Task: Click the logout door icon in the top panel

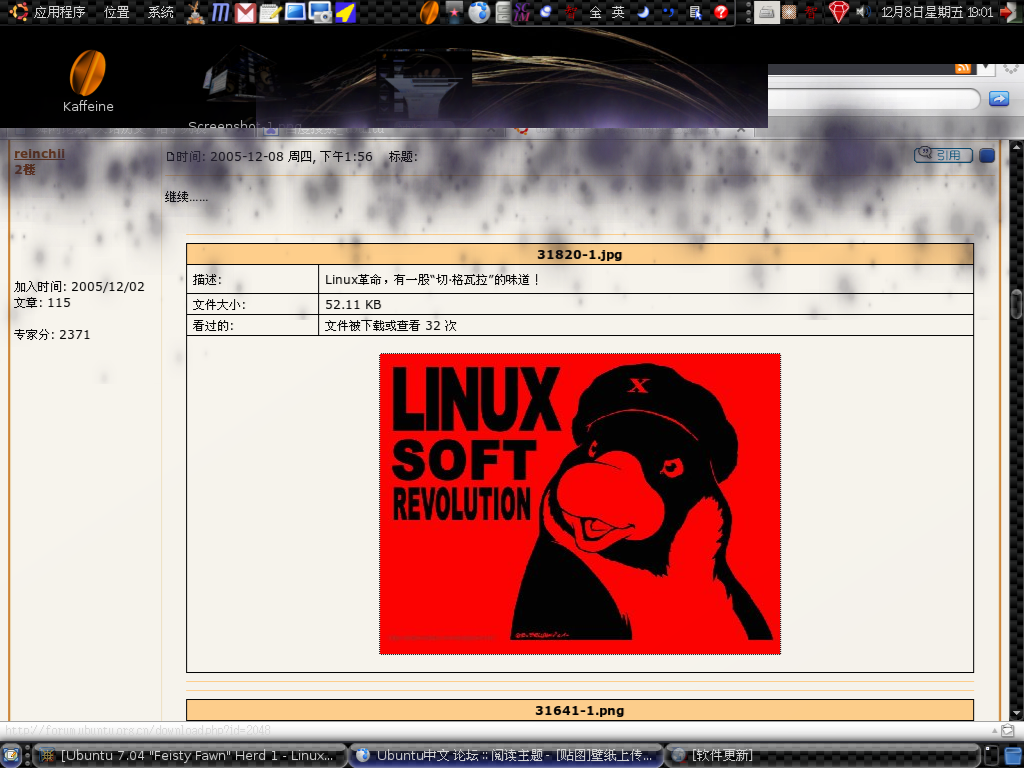Action: pos(1010,12)
